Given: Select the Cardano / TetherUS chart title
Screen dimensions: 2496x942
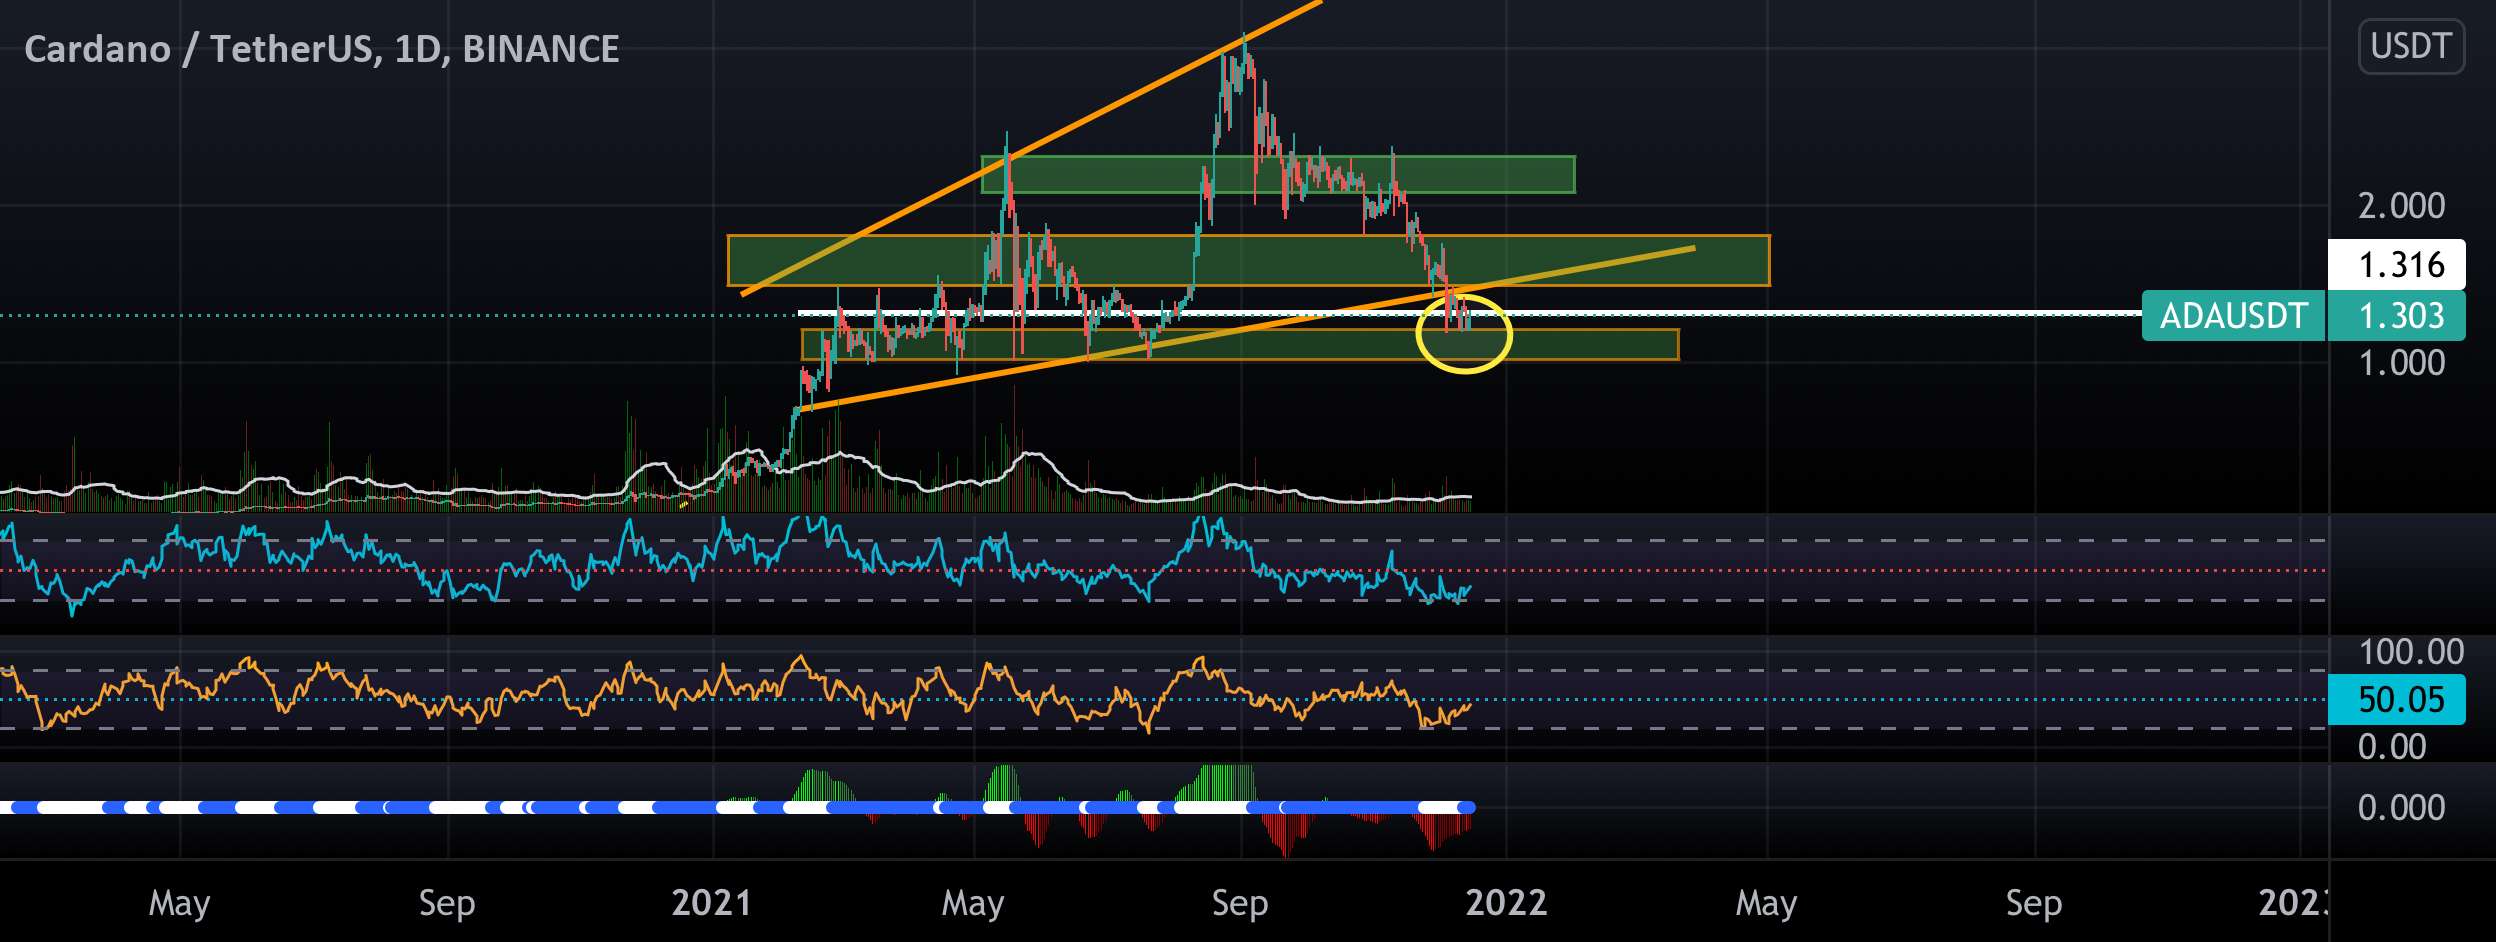Looking at the screenshot, I should 321,49.
